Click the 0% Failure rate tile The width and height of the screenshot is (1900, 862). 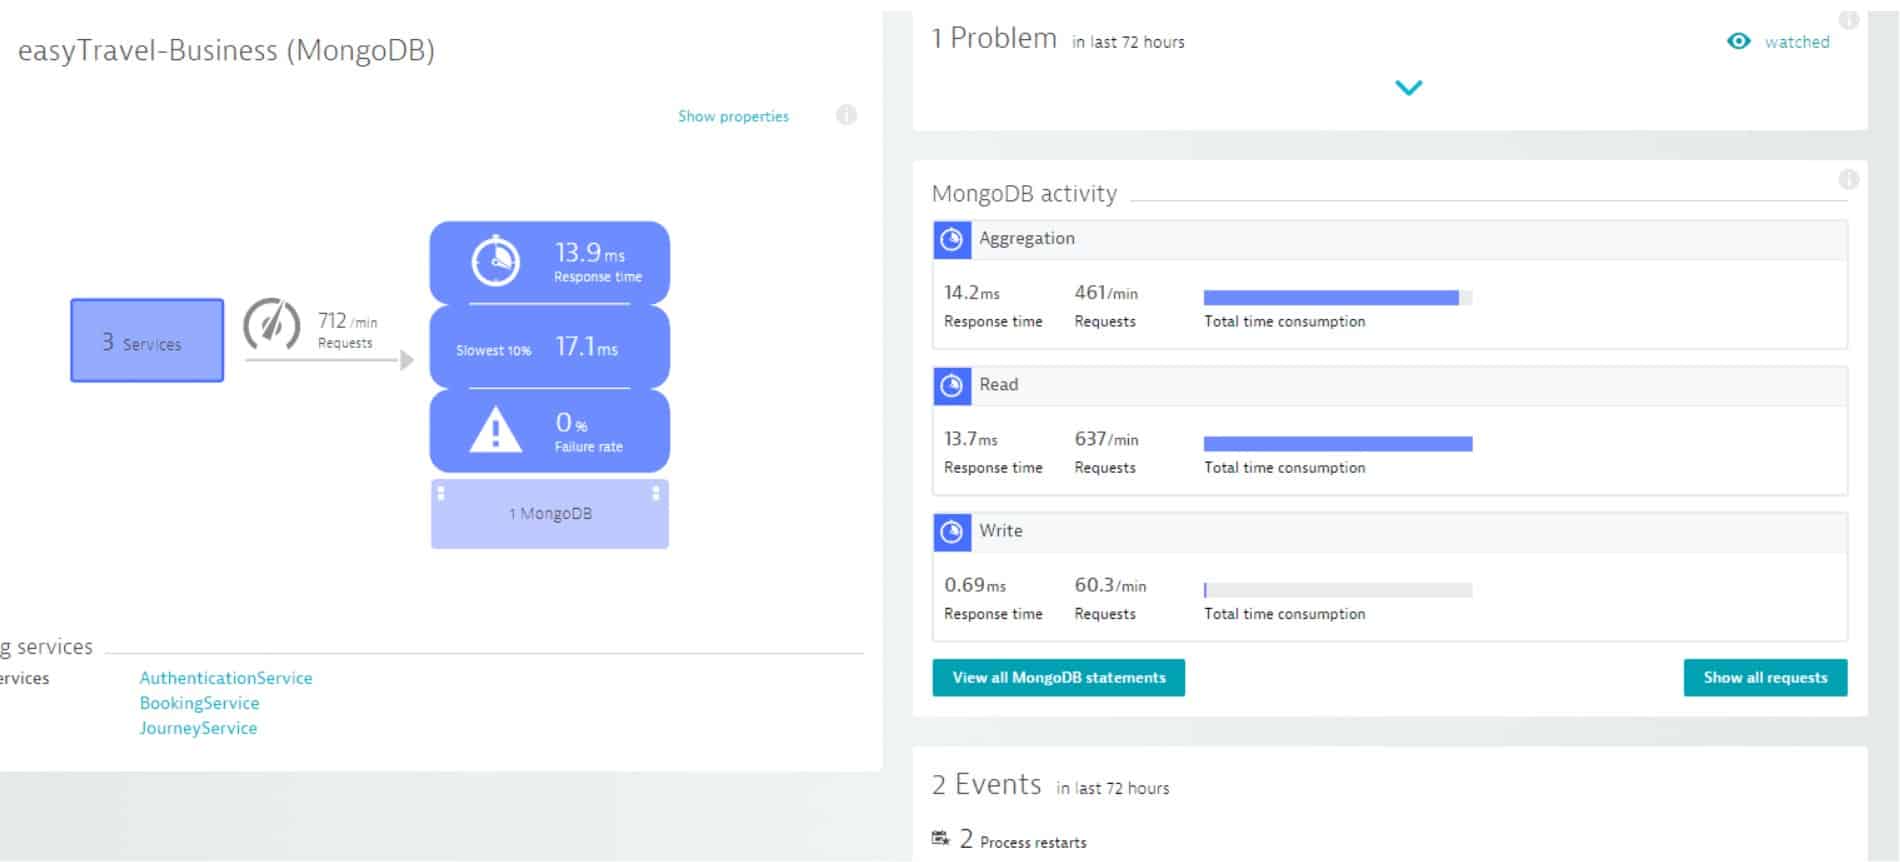point(550,431)
